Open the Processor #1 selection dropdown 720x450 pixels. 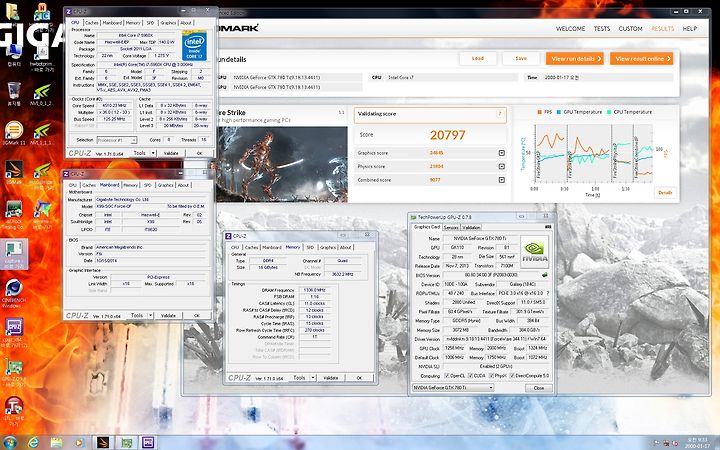coord(117,140)
